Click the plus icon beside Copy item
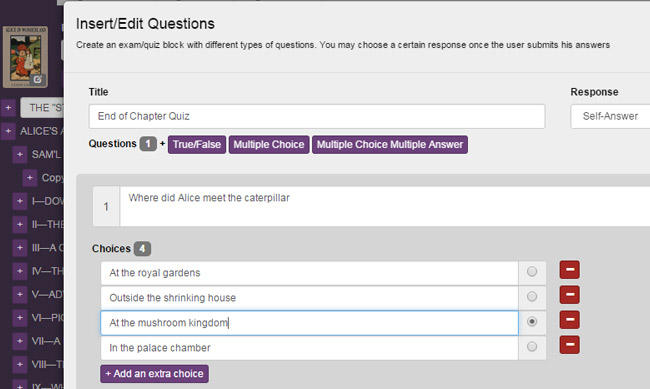The width and height of the screenshot is (650, 389). pyautogui.click(x=29, y=178)
